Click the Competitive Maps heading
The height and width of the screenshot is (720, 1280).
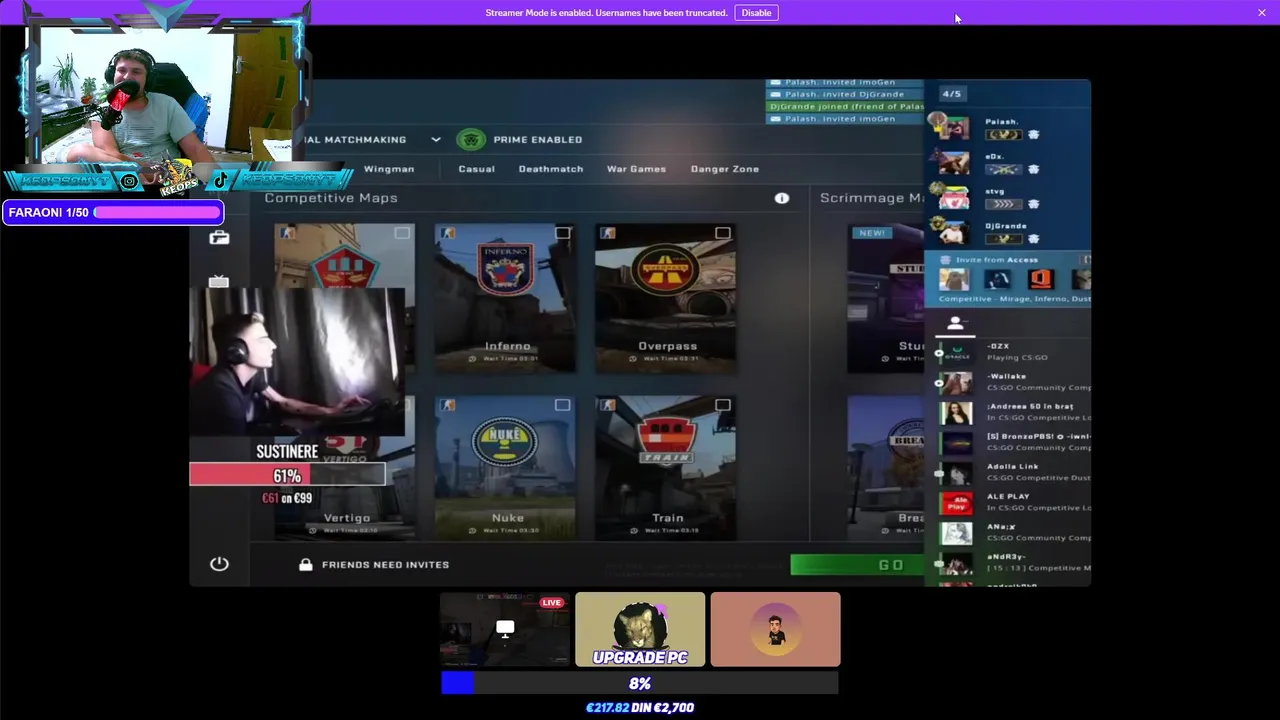coord(331,198)
